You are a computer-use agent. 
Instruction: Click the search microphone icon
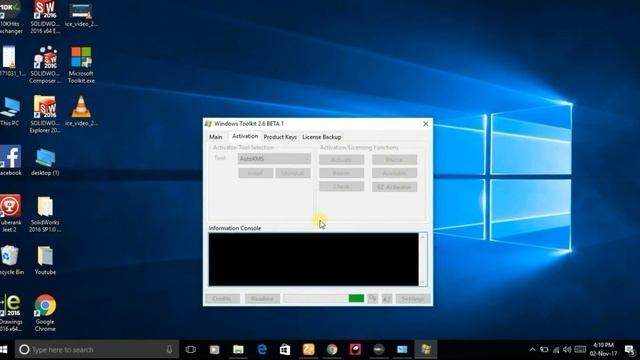point(169,349)
